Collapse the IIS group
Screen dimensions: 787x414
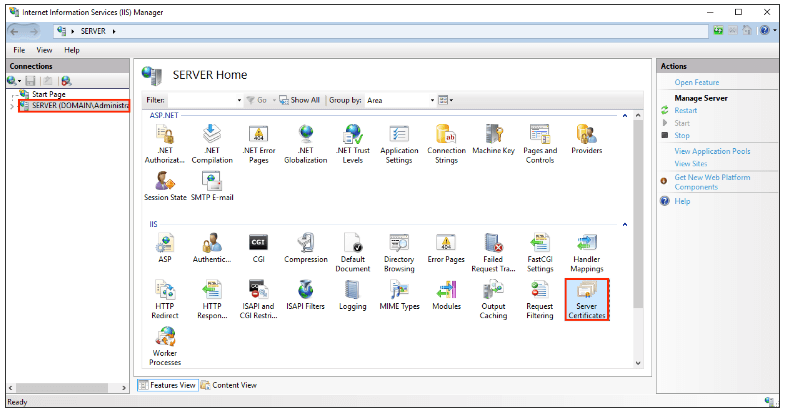click(x=625, y=224)
